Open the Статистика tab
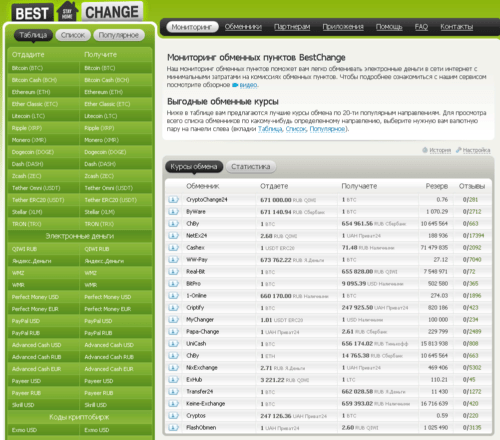The width and height of the screenshot is (500, 440). pos(251,167)
